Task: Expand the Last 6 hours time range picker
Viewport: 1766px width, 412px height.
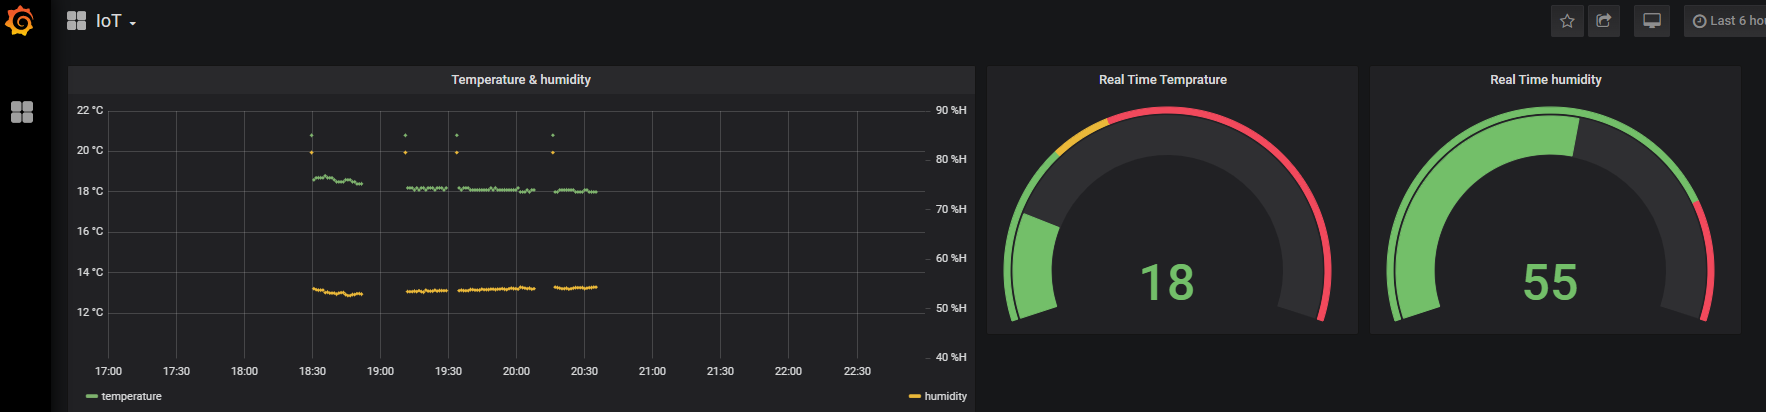Action: 1726,21
